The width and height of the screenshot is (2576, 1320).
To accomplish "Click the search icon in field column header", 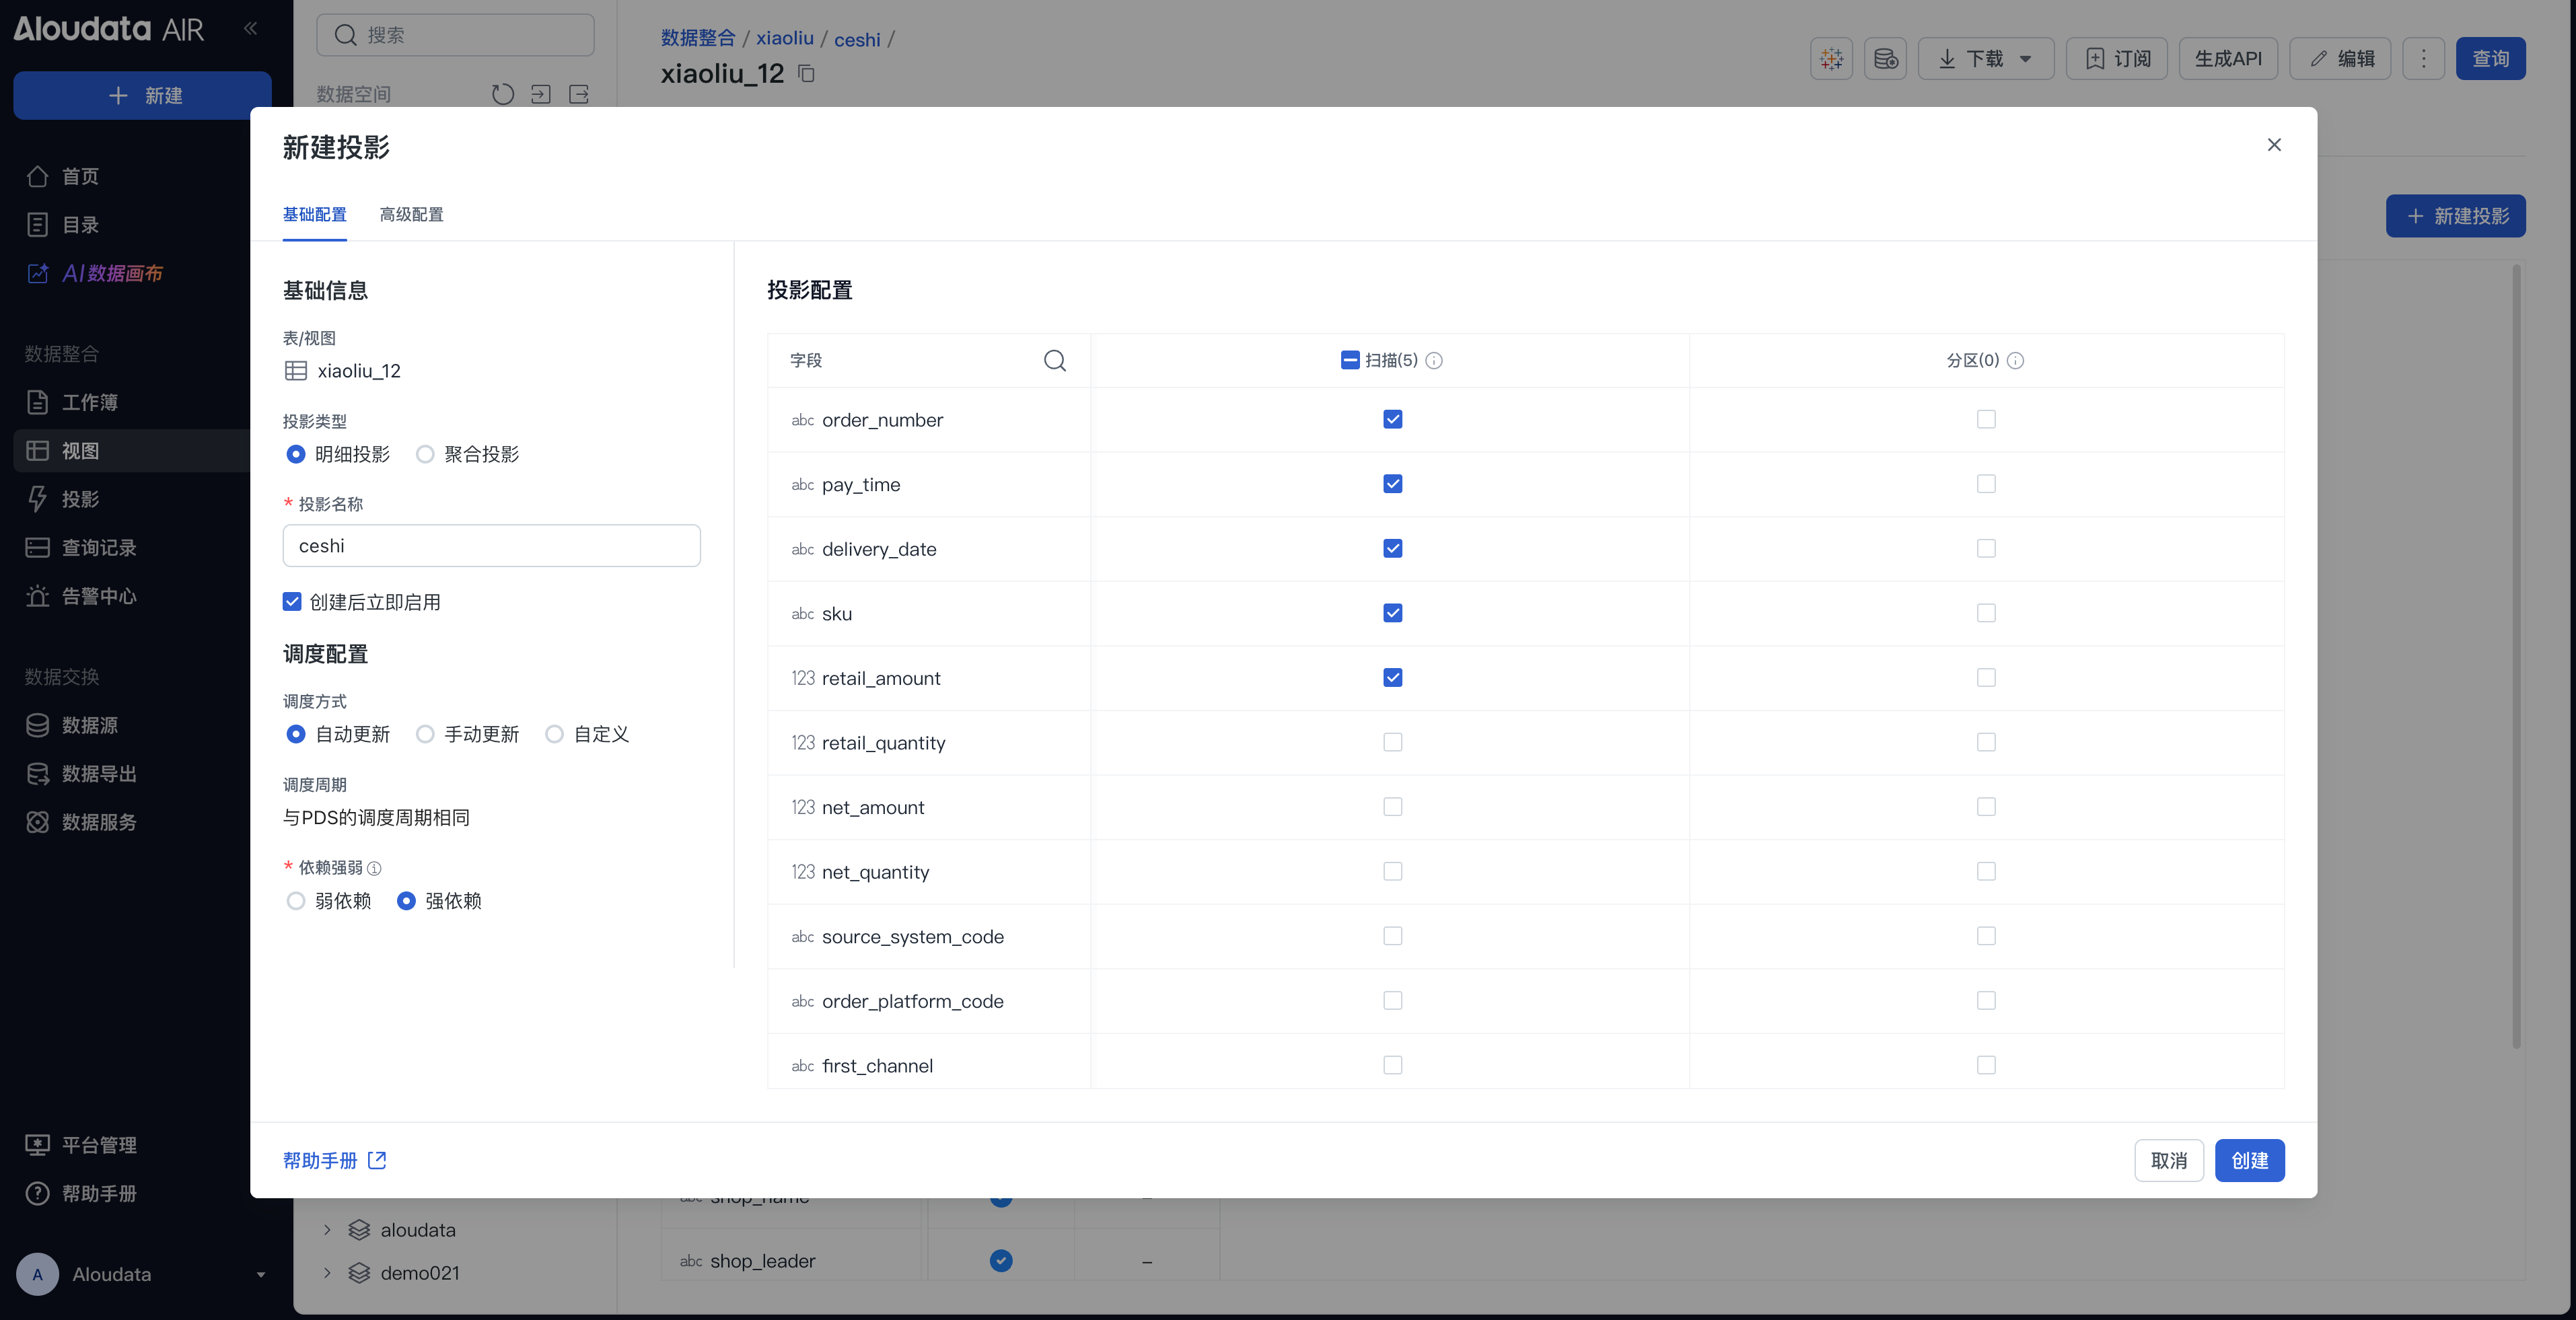I will point(1054,360).
